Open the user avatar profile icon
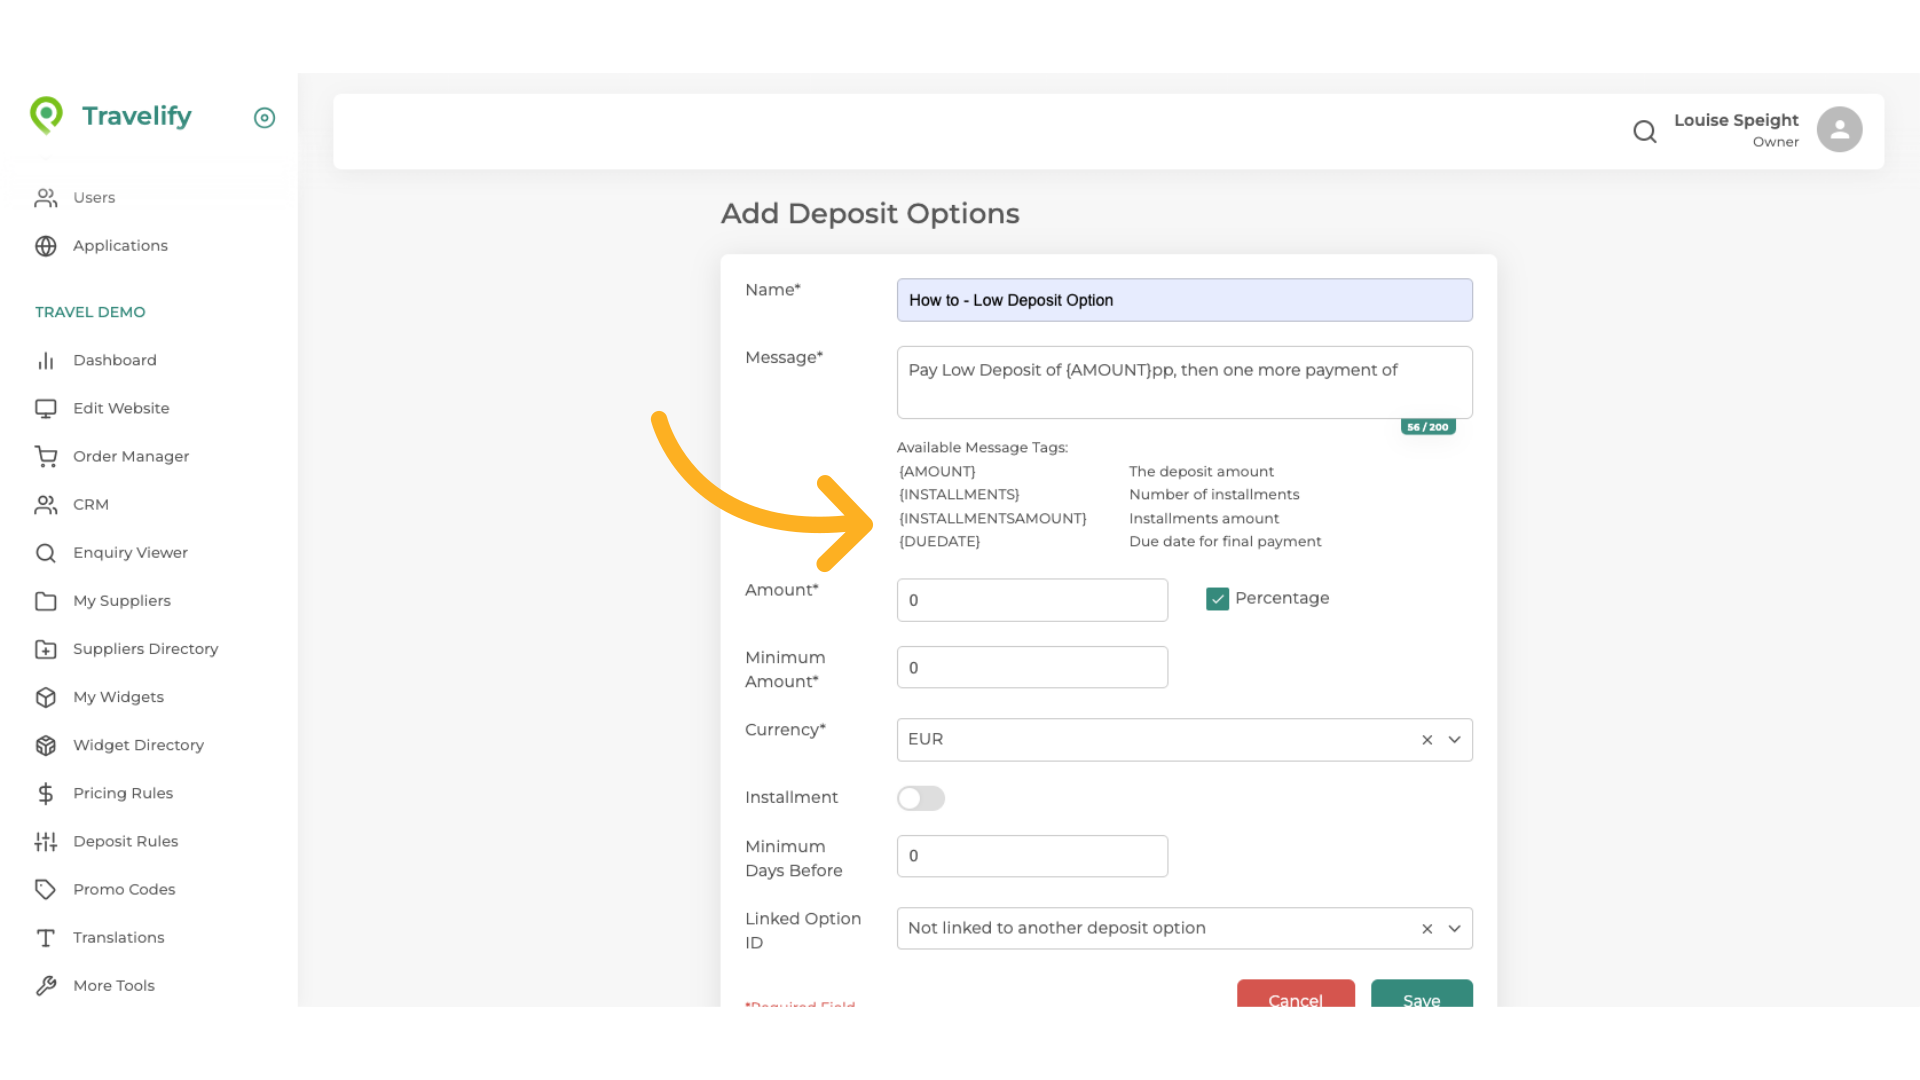This screenshot has width=1920, height=1080. pos(1839,130)
